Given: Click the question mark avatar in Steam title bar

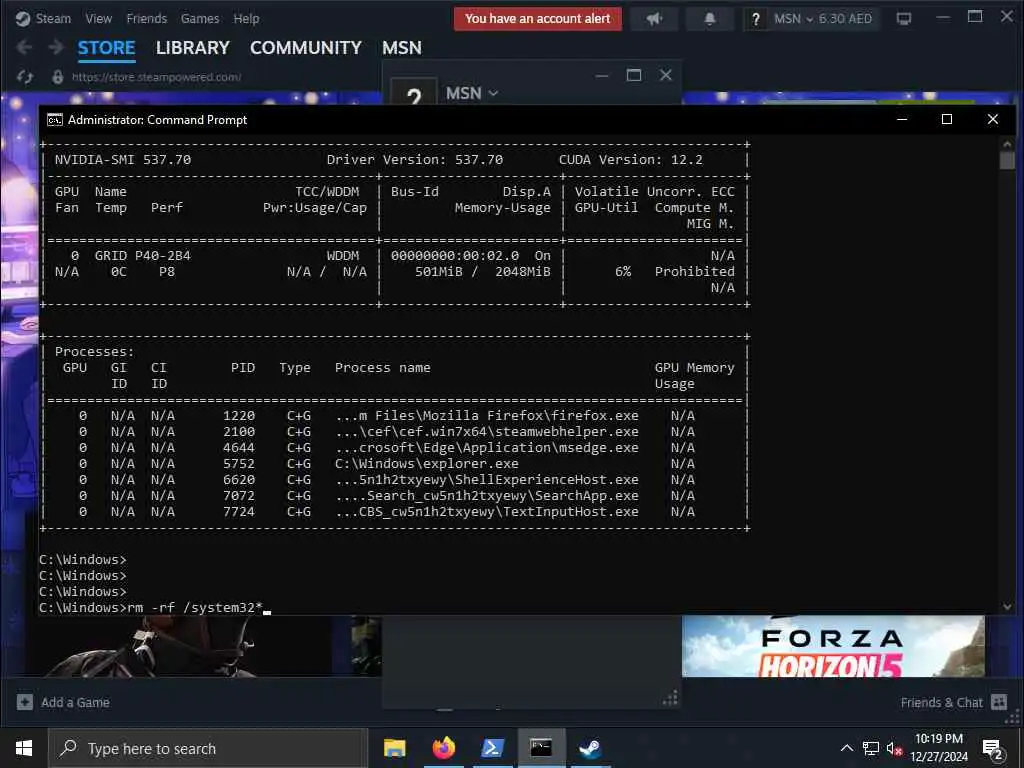Looking at the screenshot, I should click(756, 19).
